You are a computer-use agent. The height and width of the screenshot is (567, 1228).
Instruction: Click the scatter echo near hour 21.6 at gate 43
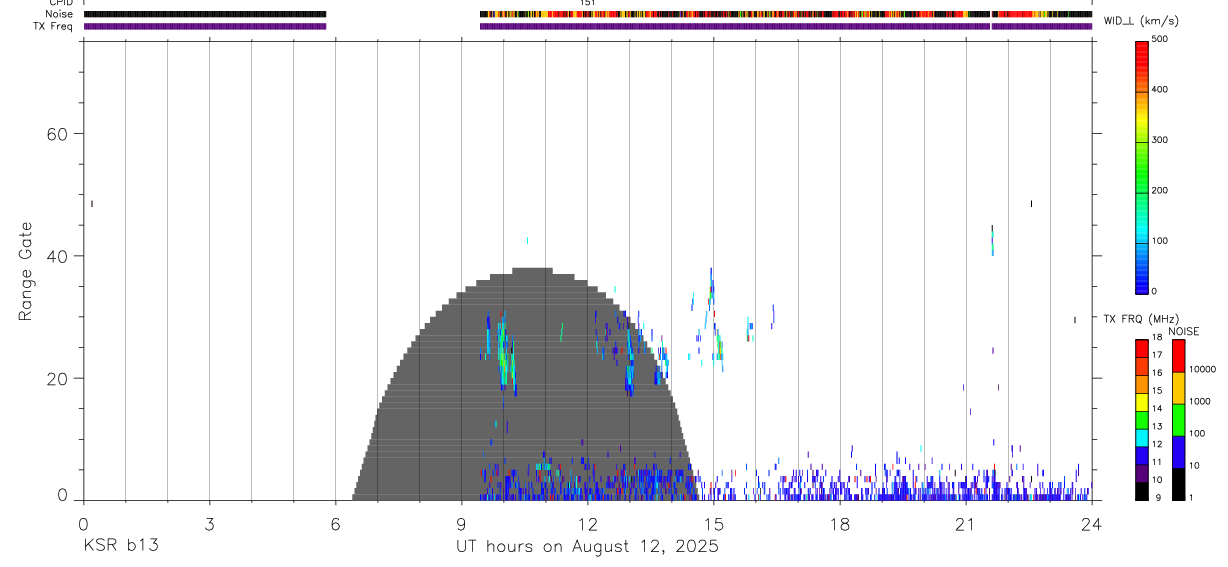tap(992, 241)
